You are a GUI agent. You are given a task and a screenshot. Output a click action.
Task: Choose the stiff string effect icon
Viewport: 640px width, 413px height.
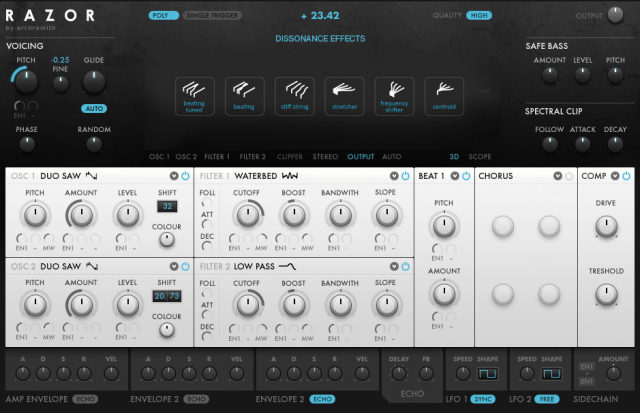point(294,95)
